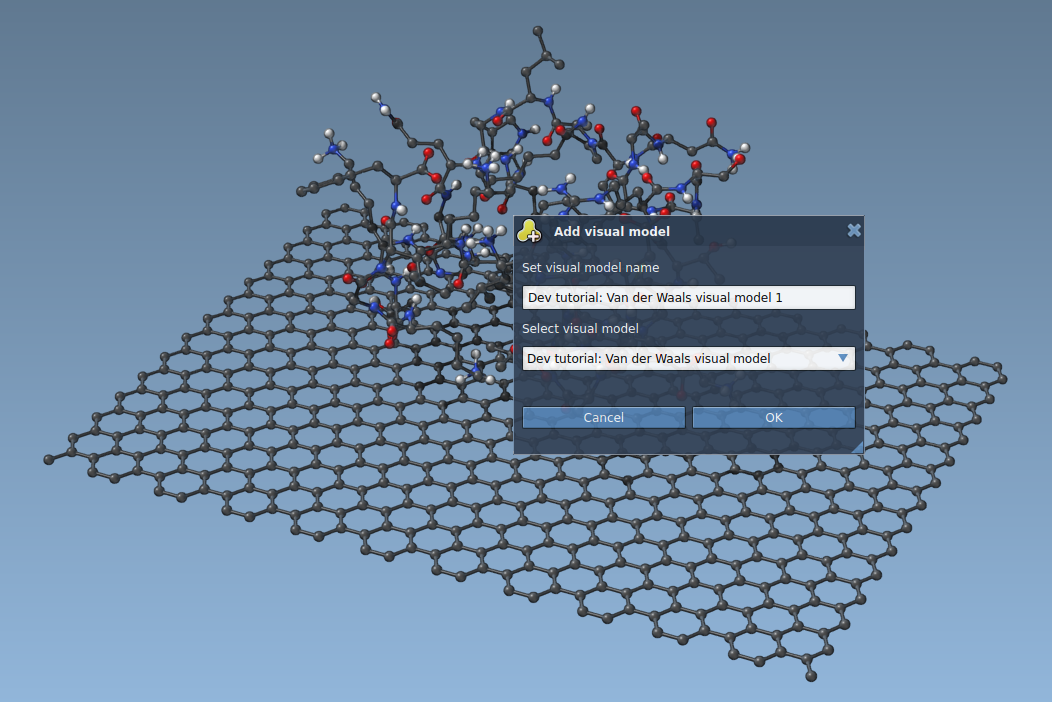The image size is (1052, 702).
Task: Confirm the visual model with OK
Action: pyautogui.click(x=773, y=417)
